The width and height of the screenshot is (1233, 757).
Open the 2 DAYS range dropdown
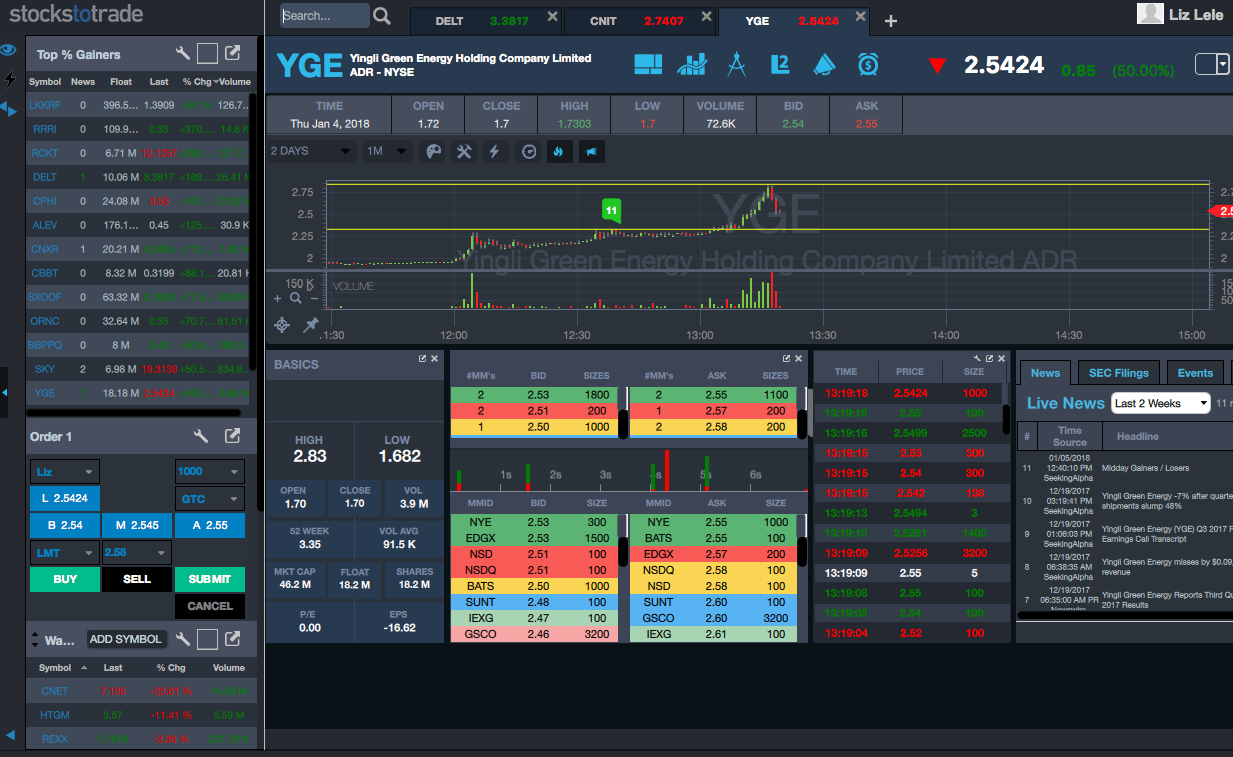311,151
